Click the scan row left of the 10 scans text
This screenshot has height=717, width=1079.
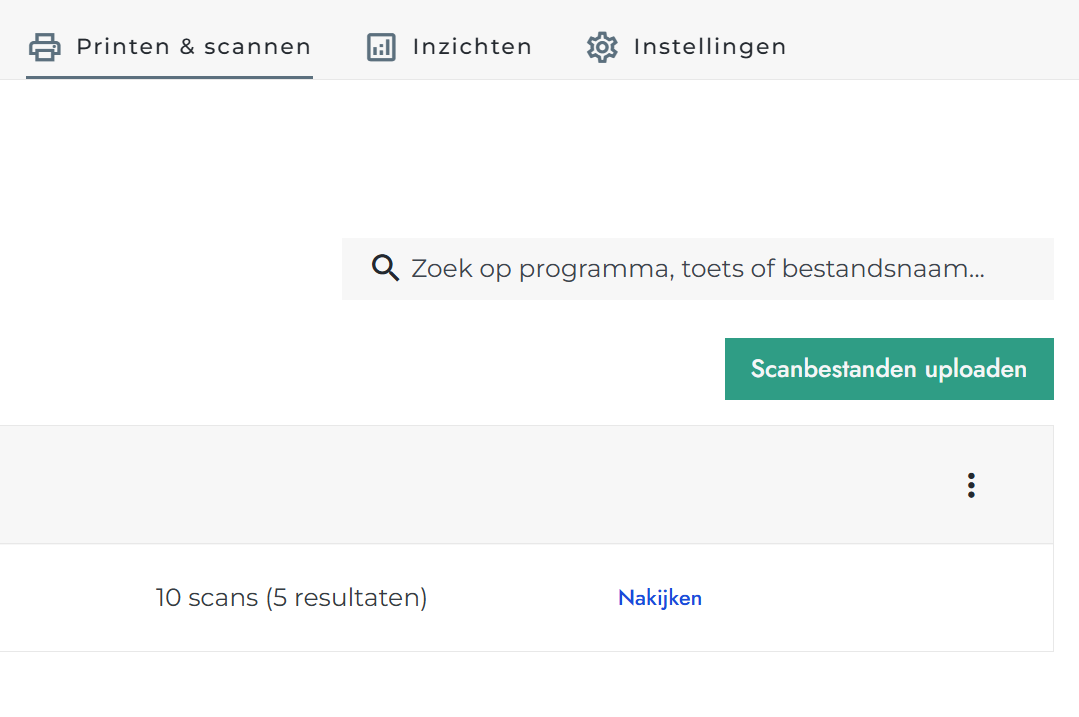pos(76,598)
